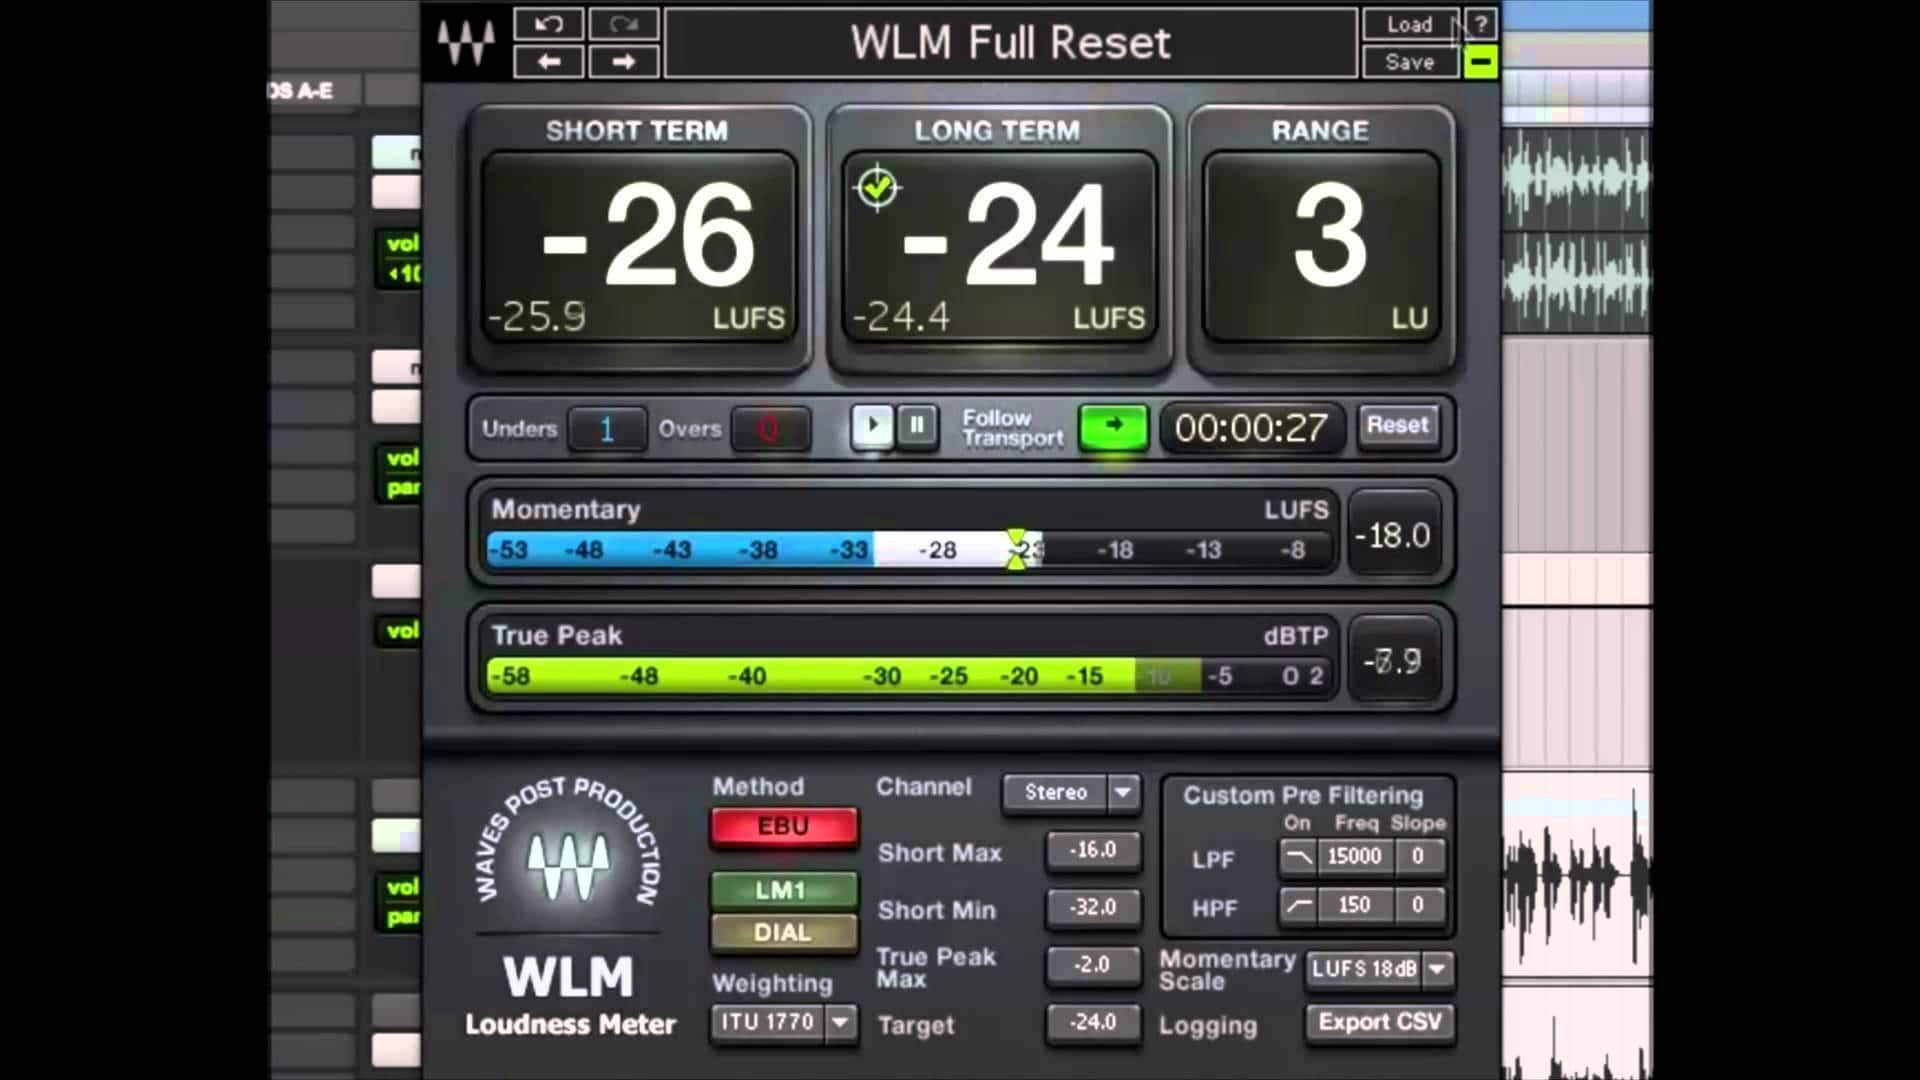Image resolution: width=1920 pixels, height=1080 pixels.
Task: Click the Load preset menu item
Action: click(1407, 25)
